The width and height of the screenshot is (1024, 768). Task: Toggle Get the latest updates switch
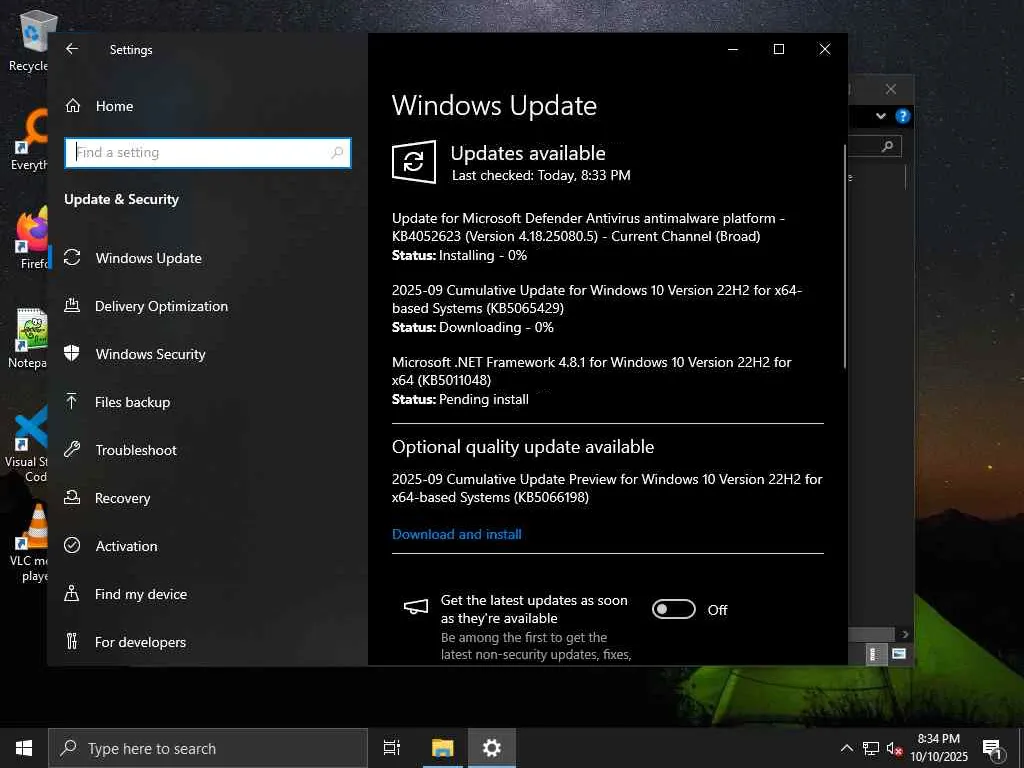click(674, 609)
